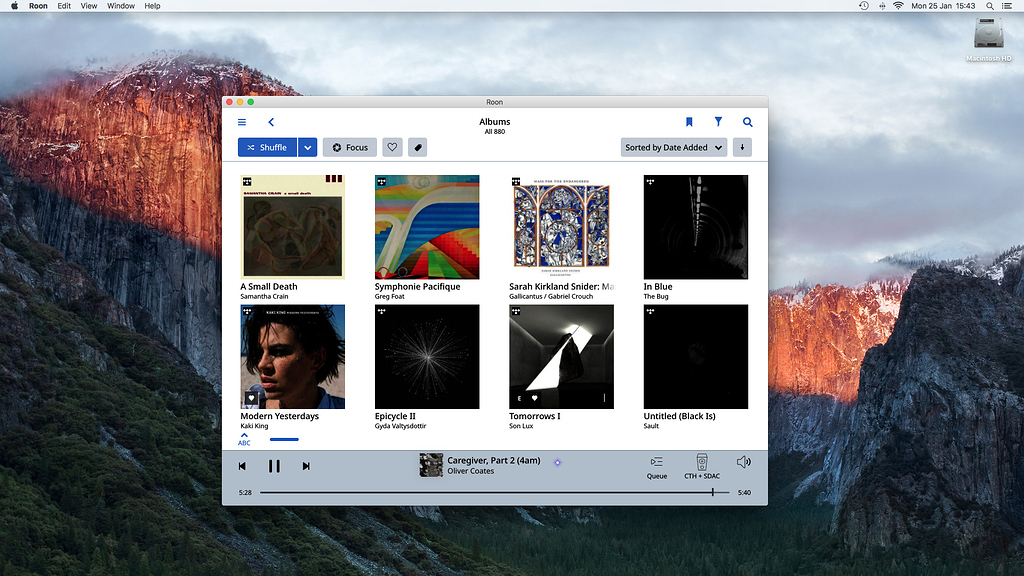The height and width of the screenshot is (576, 1024).
Task: Open the Queue view
Action: (657, 465)
